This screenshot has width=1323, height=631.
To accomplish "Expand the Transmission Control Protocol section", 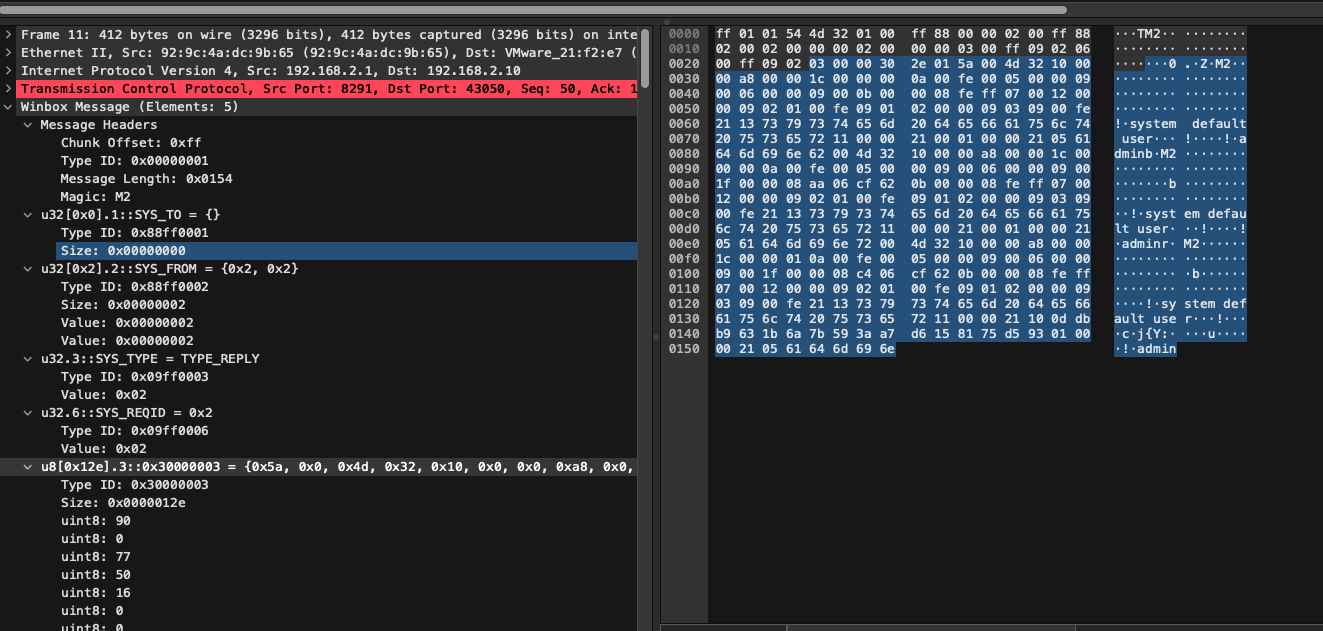I will tap(8, 88).
